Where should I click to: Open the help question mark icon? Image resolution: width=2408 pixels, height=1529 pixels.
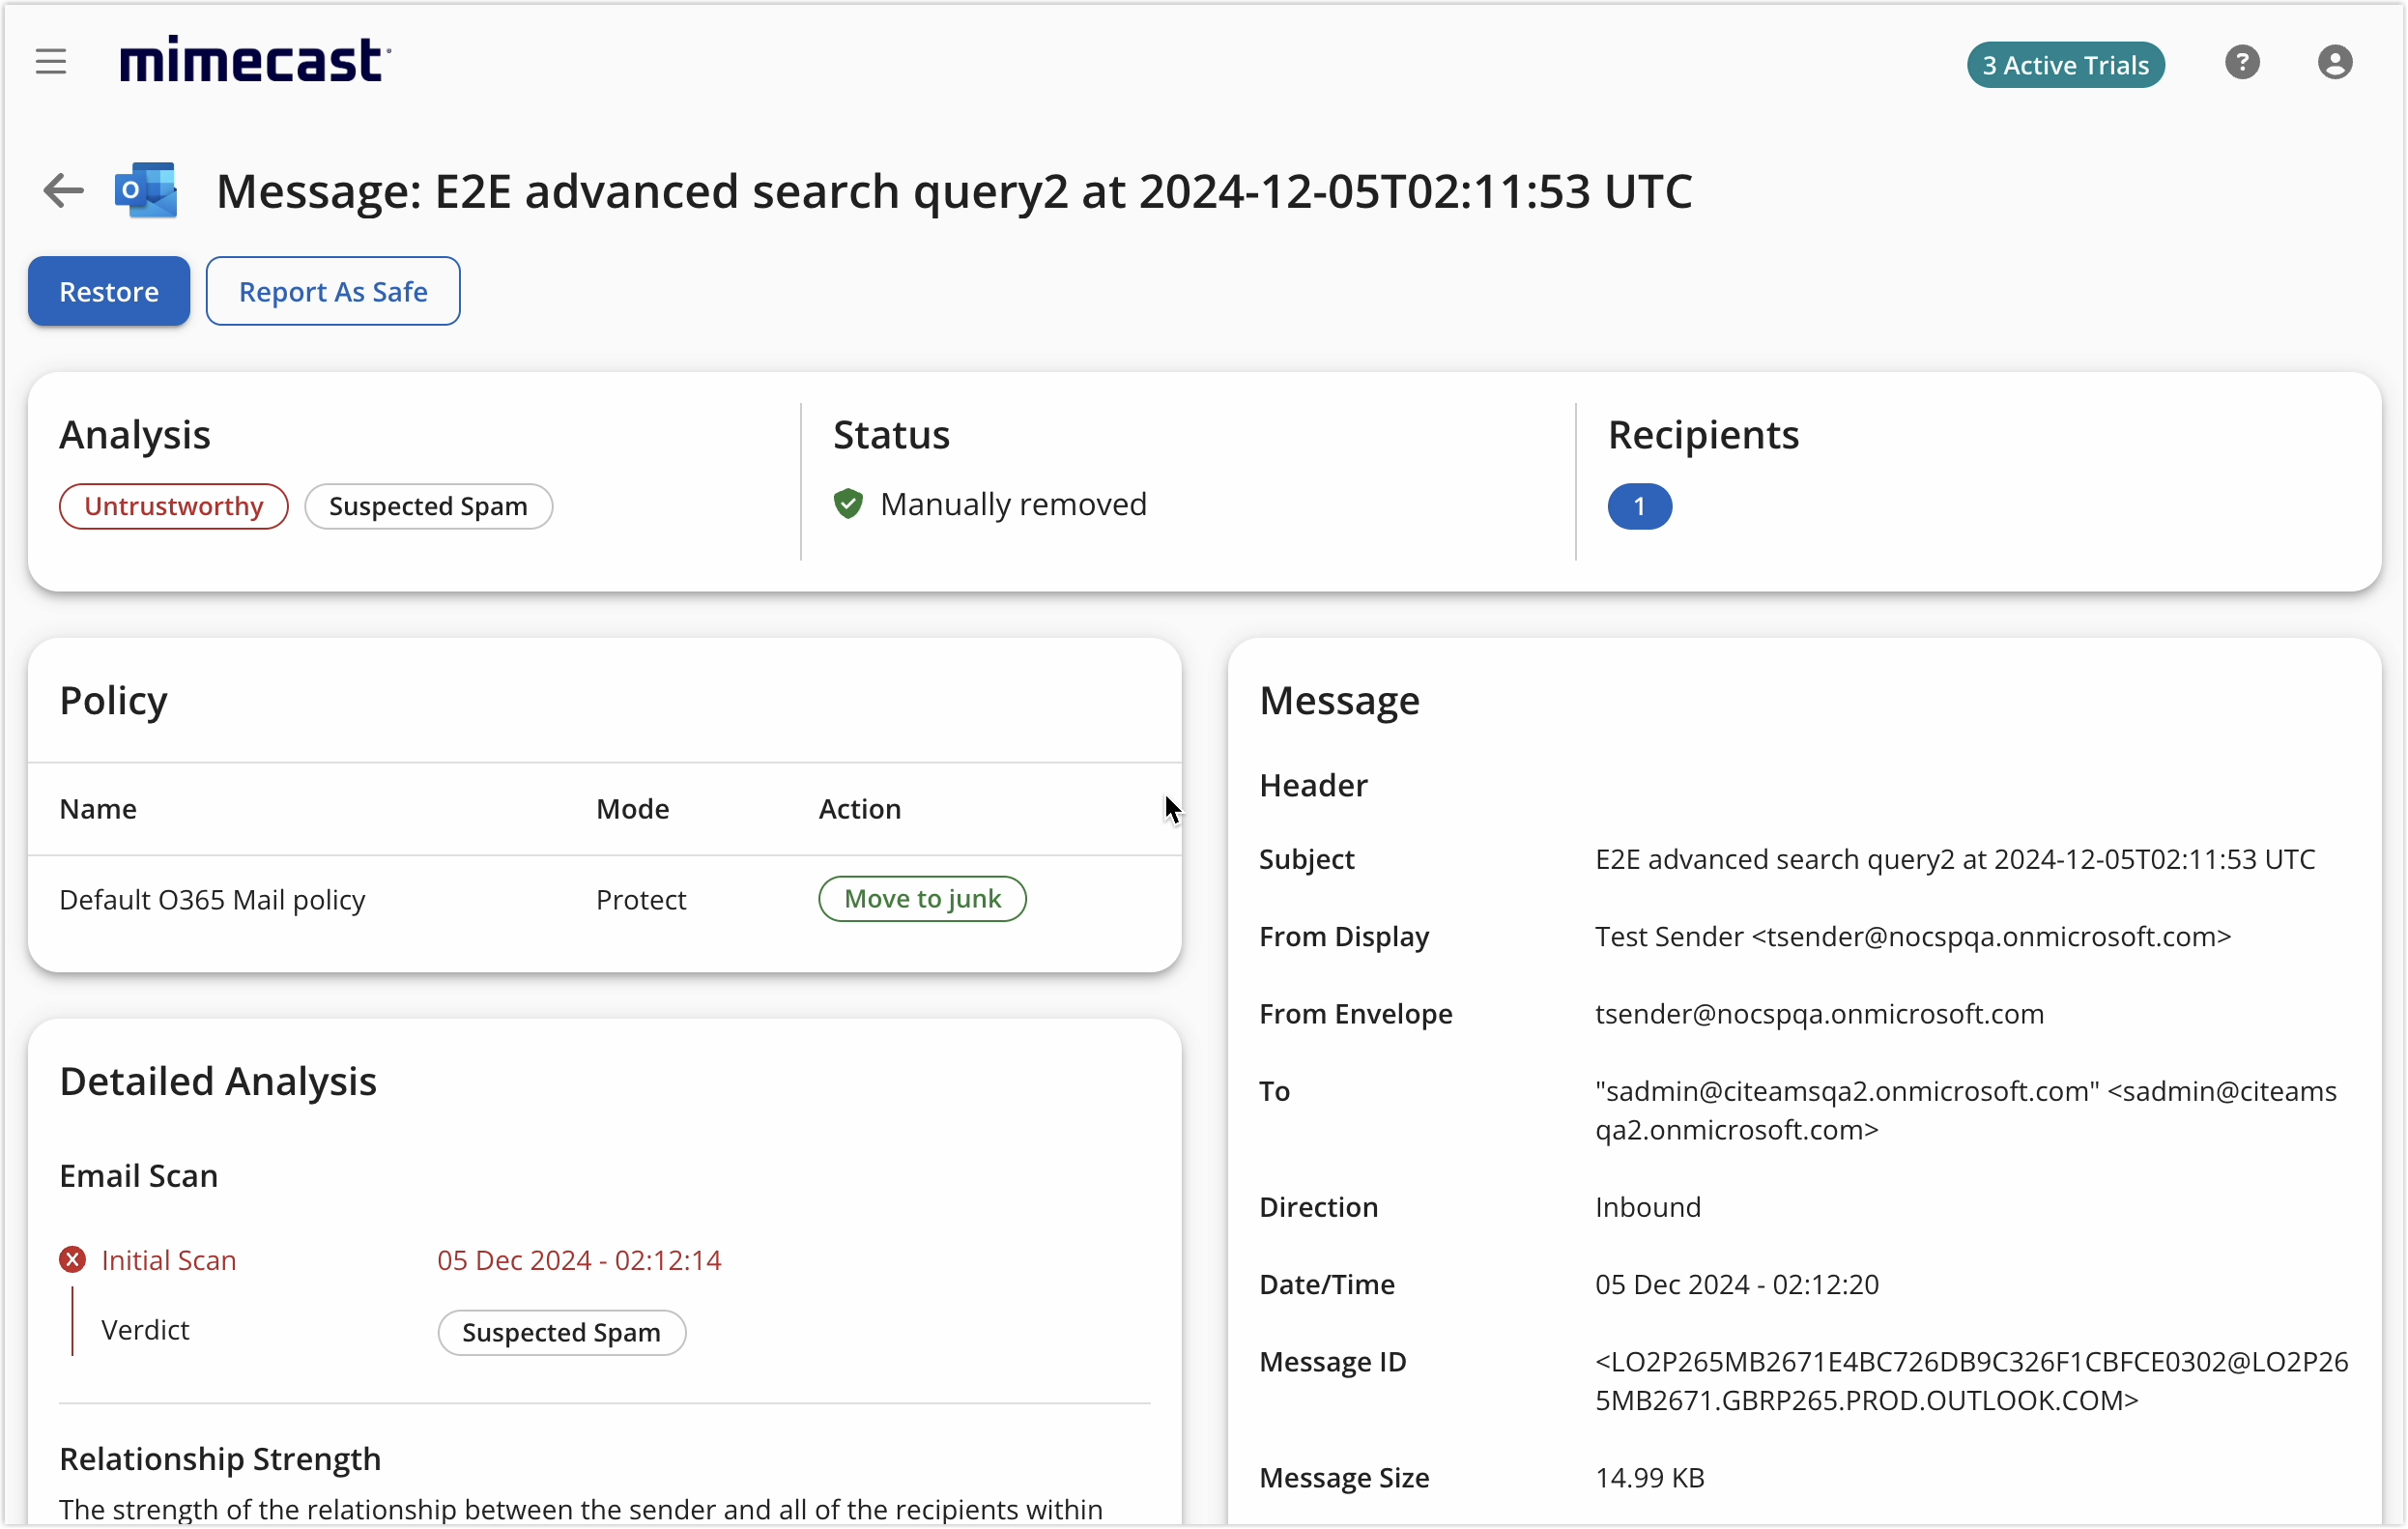2242,63
